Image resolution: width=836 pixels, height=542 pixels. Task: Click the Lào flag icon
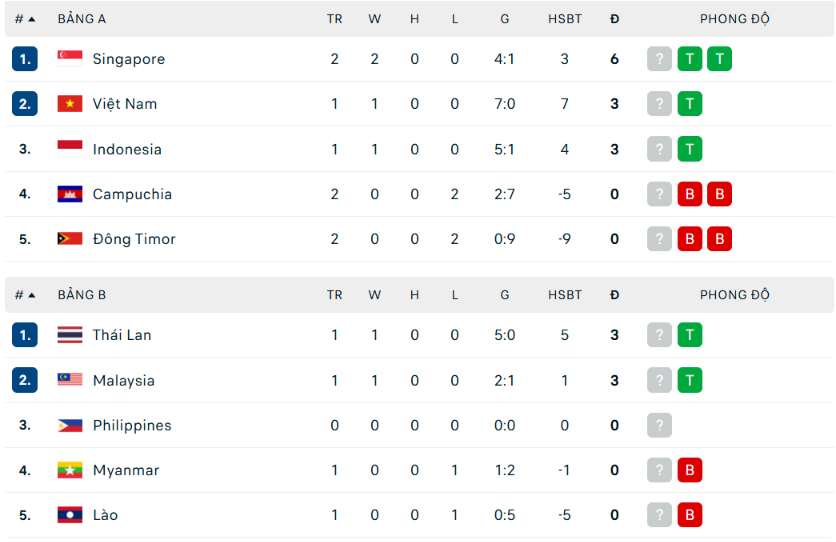pos(70,515)
